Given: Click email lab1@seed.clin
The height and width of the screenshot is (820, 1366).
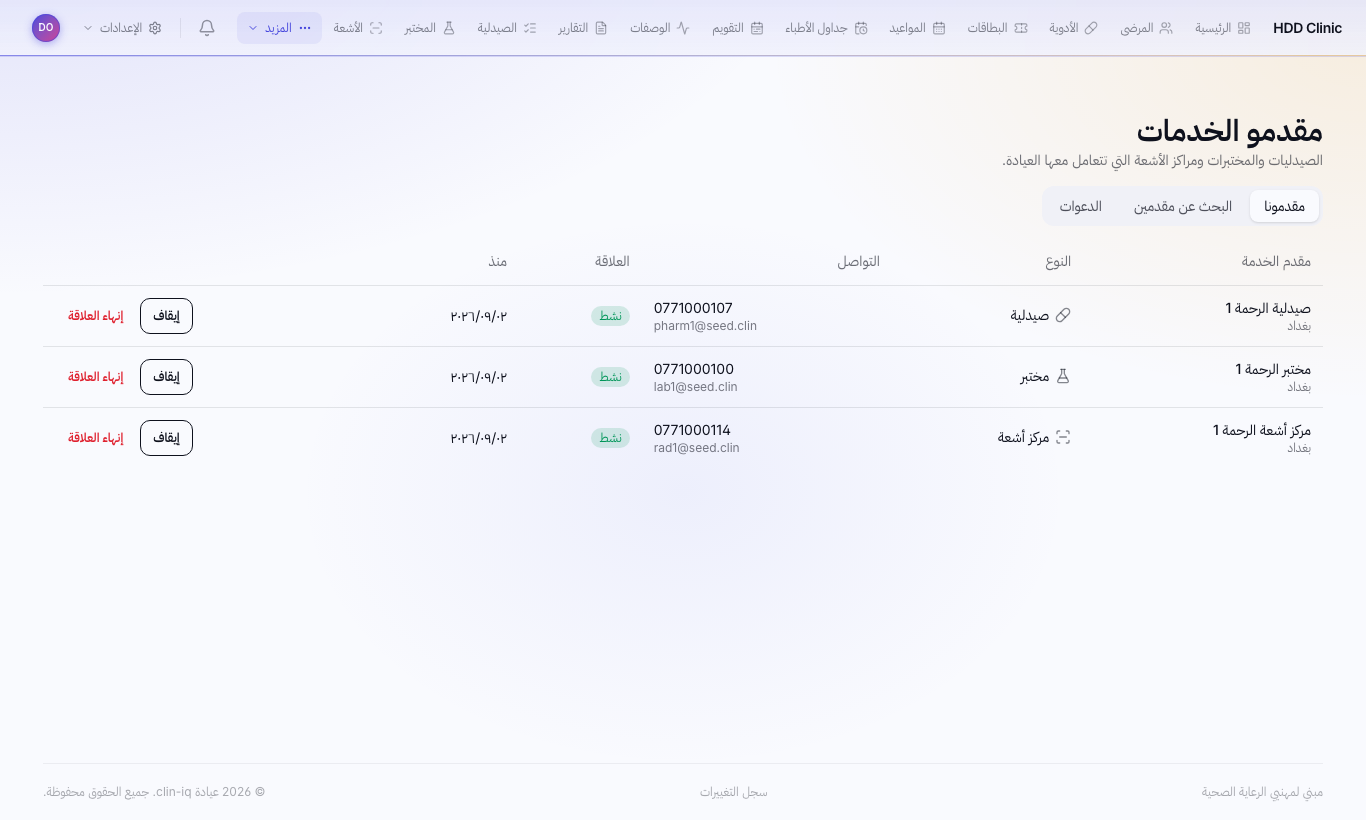Looking at the screenshot, I should click(696, 387).
